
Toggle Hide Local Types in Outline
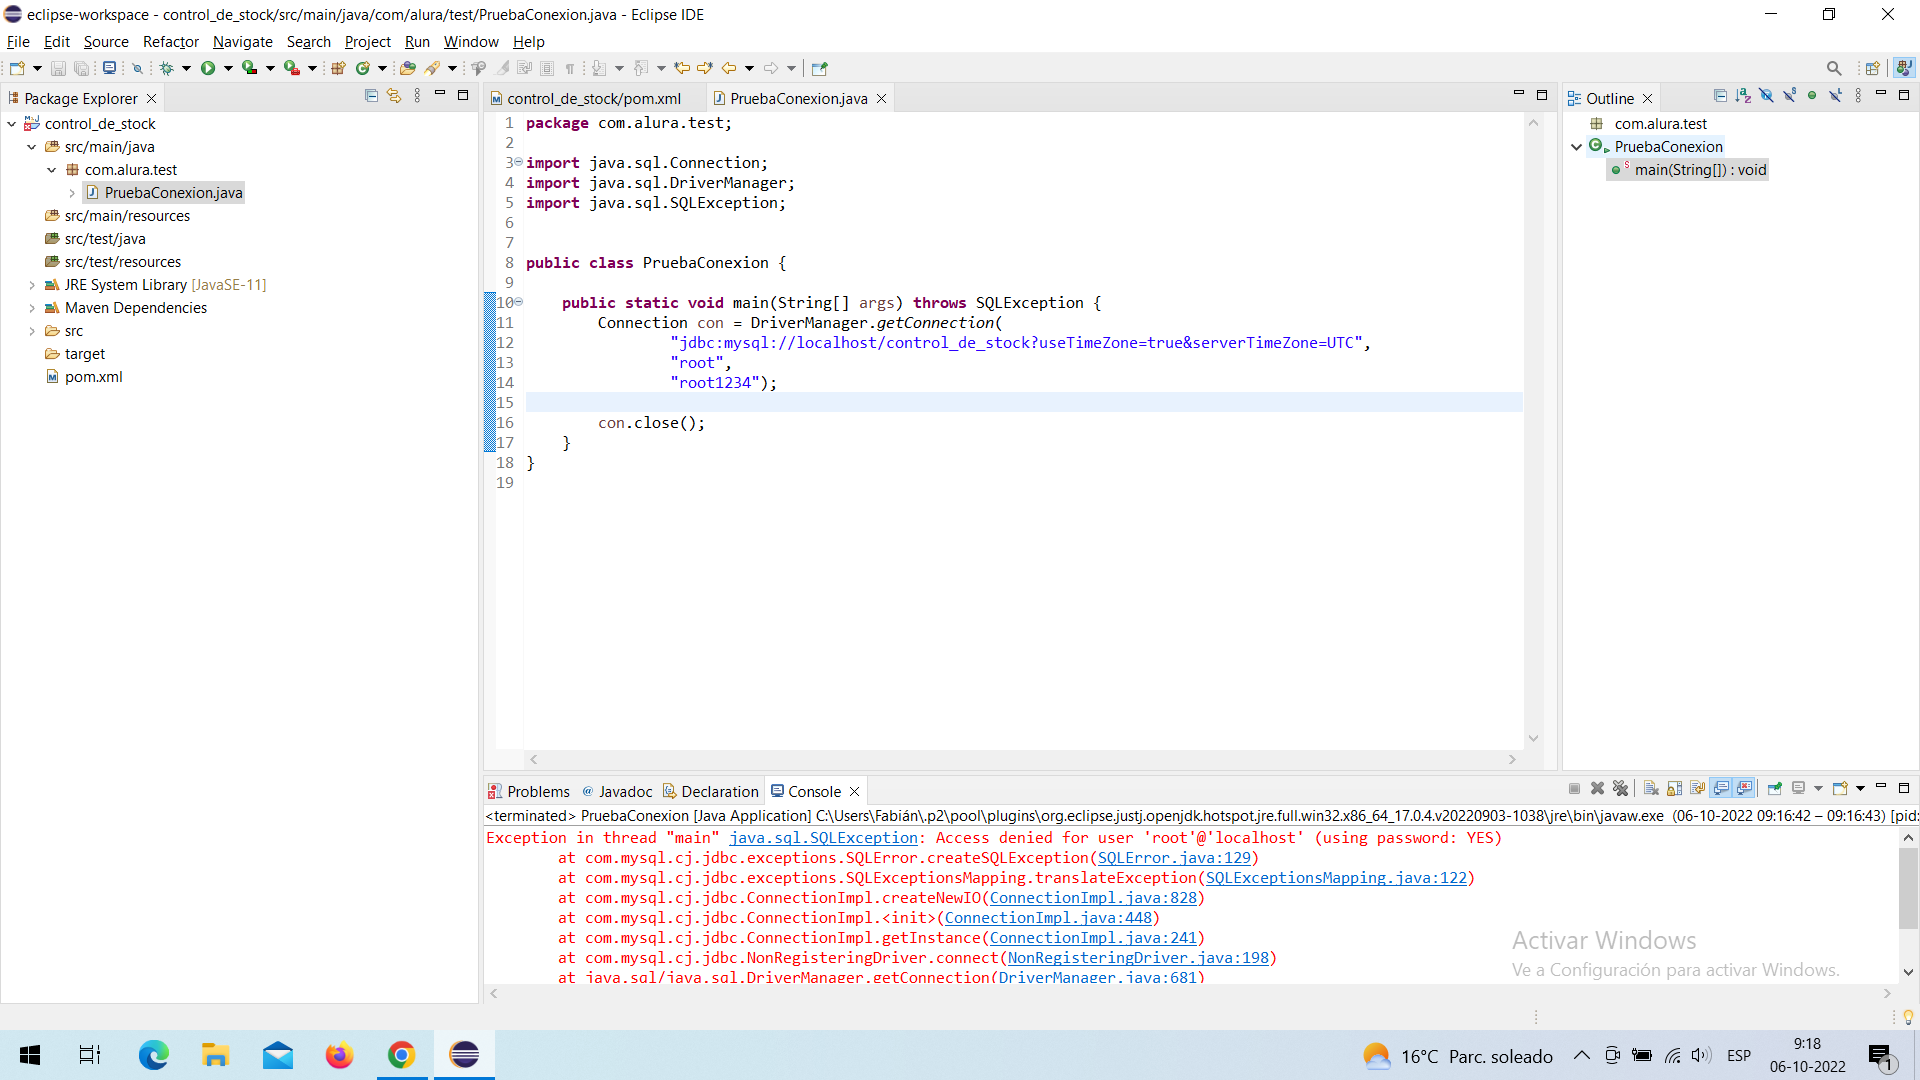(1835, 96)
